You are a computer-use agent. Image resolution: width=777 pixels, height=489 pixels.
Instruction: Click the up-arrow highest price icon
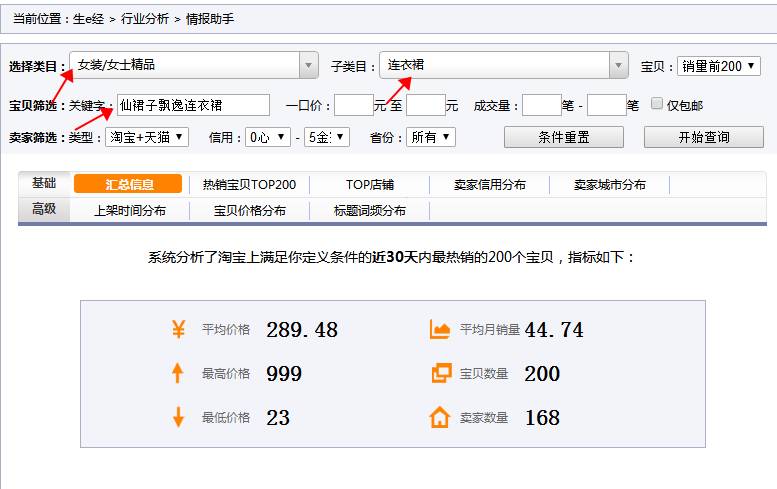pos(178,373)
